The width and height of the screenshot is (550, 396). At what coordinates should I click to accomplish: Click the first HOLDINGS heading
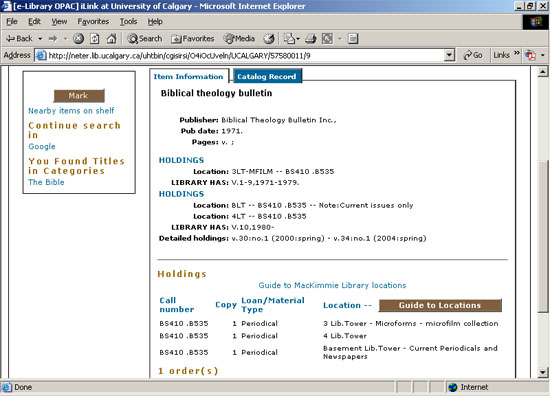point(181,160)
